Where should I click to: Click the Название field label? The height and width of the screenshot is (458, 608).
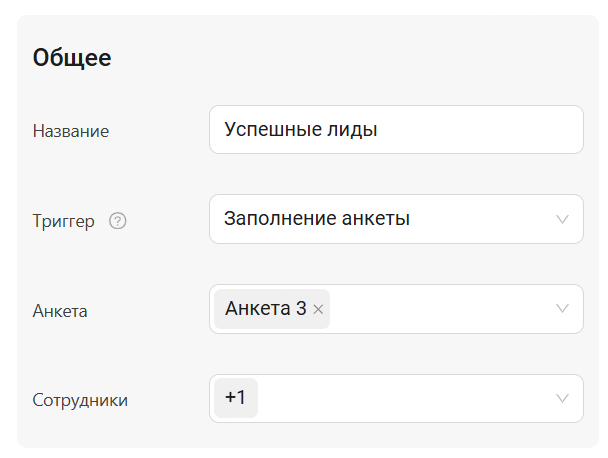tap(71, 131)
